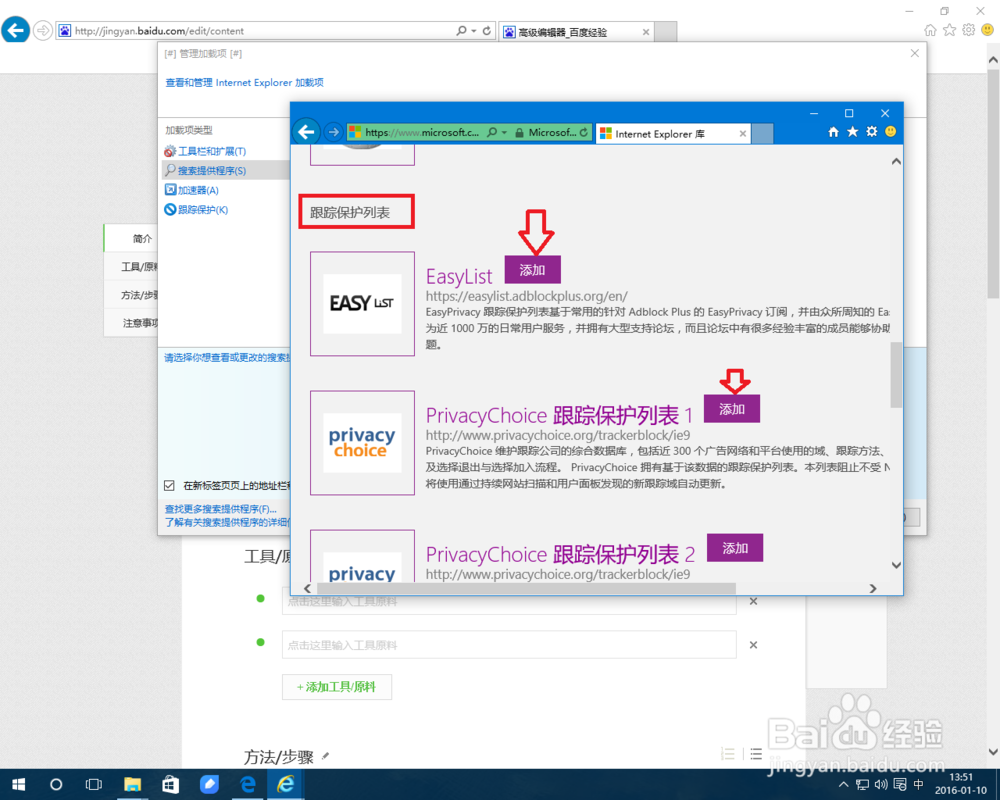Click the gallery vertical scrollbar thumb
The height and width of the screenshot is (800, 1000).
click(x=896, y=374)
